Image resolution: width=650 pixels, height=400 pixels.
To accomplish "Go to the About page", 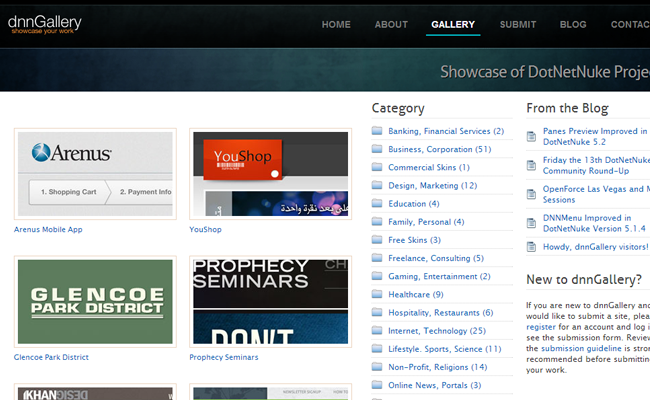I will click(x=391, y=24).
